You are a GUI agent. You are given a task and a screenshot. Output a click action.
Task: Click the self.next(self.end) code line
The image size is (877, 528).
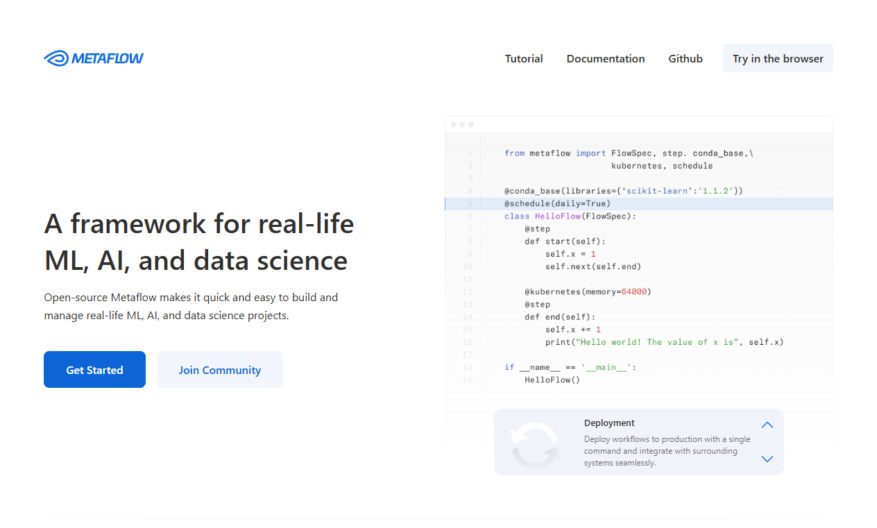[593, 267]
